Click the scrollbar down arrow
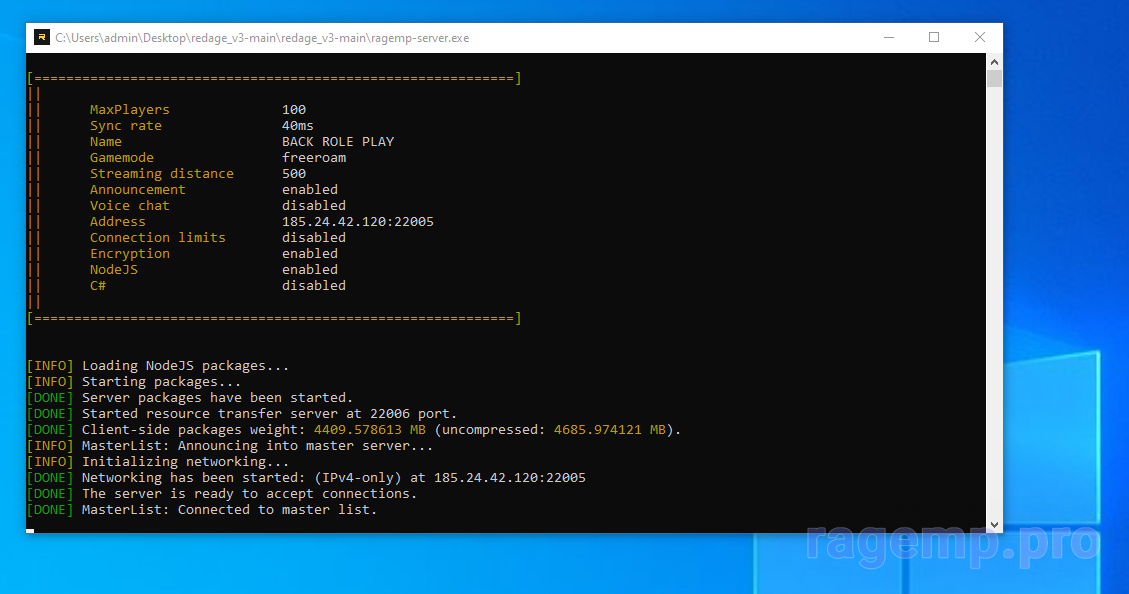This screenshot has width=1129, height=594. click(x=994, y=525)
